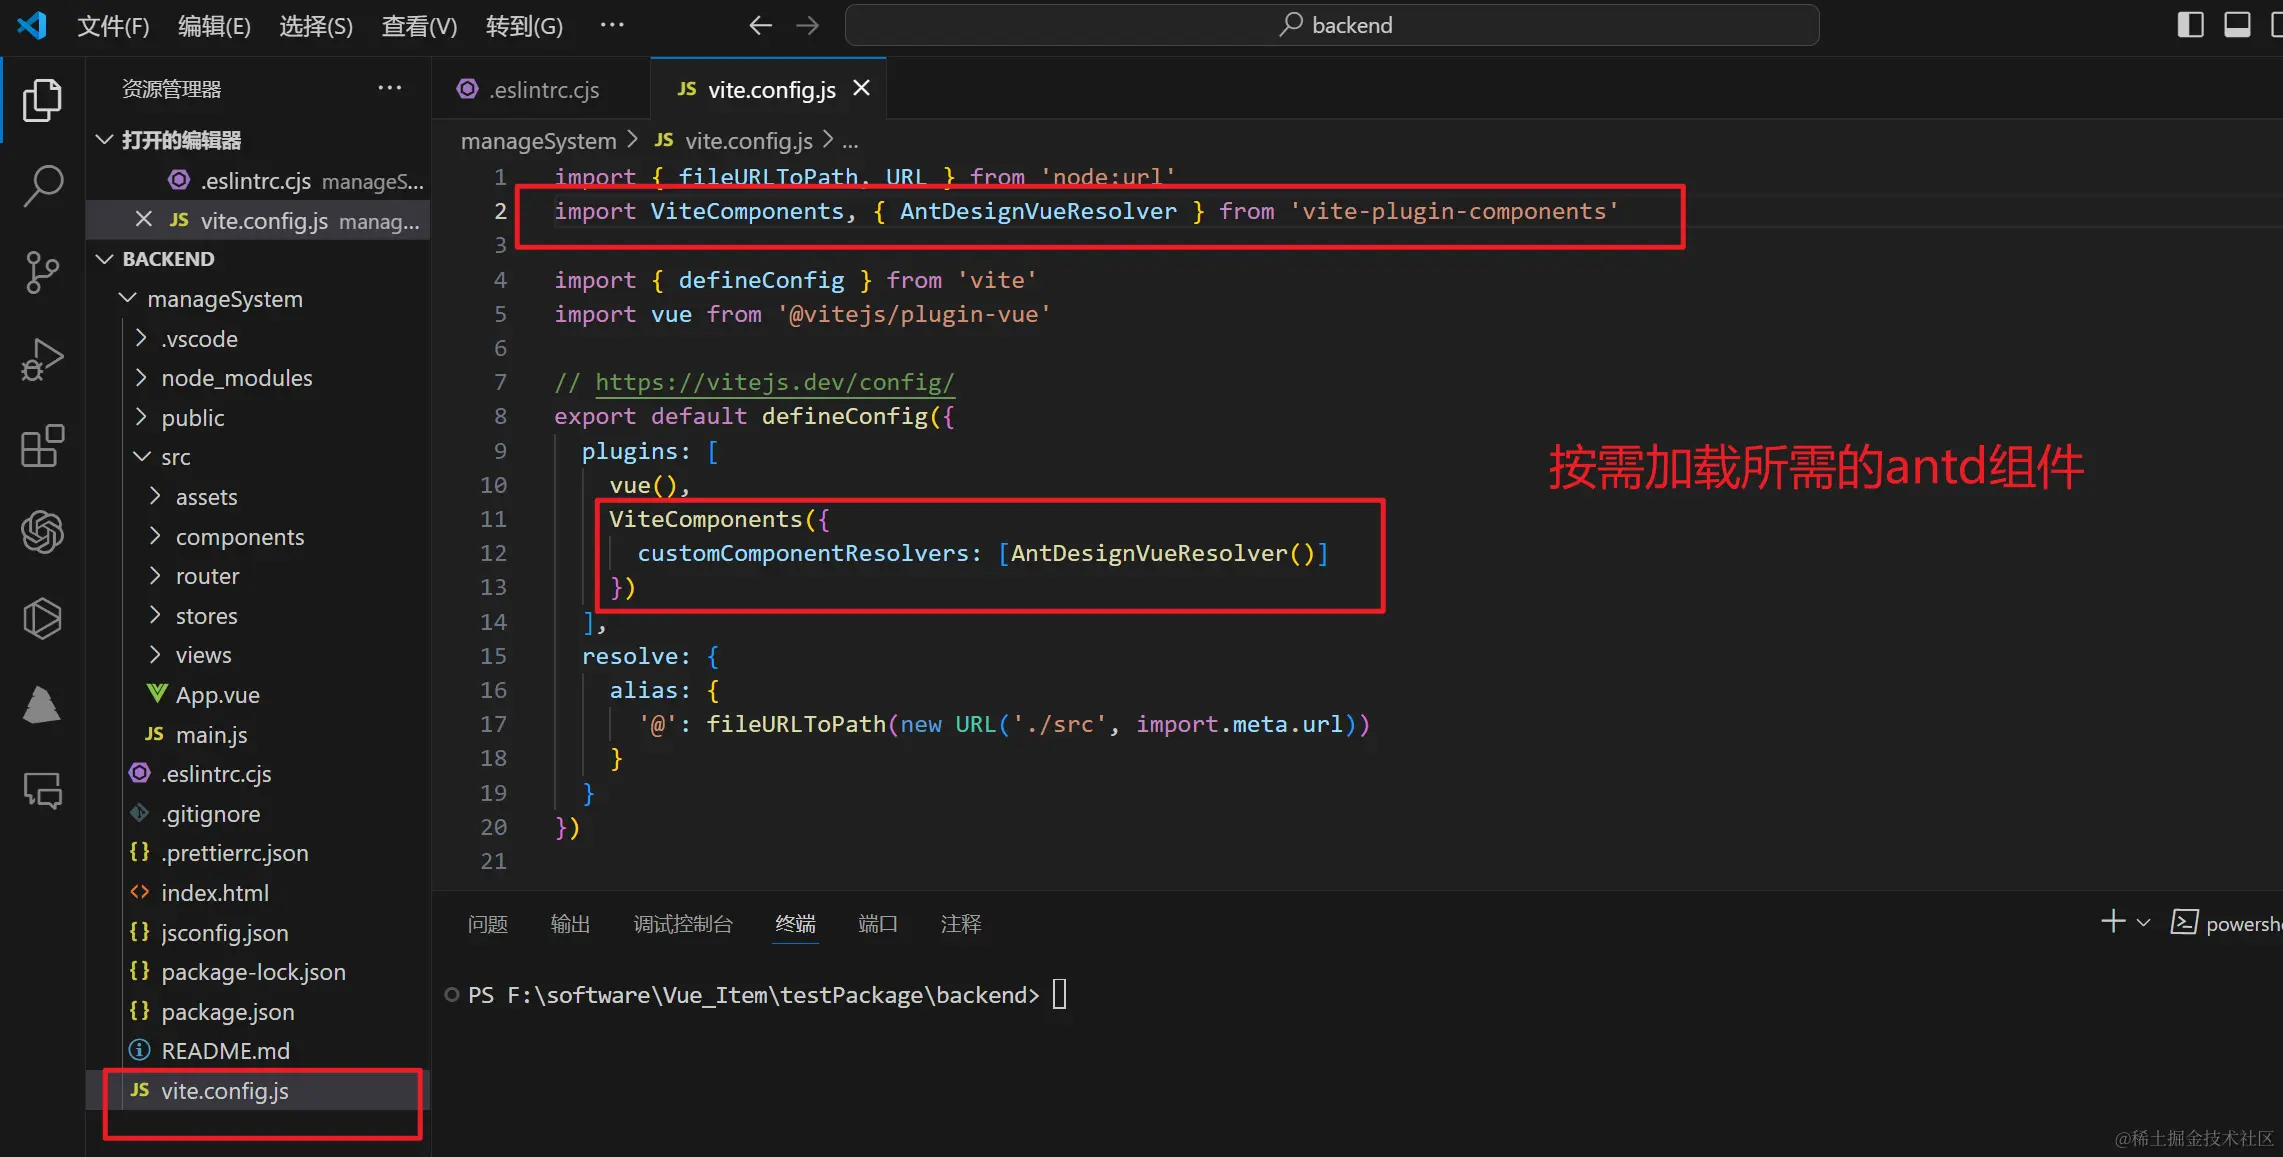The image size is (2283, 1157).
Task: Open the 问题 panel tab
Action: (x=488, y=924)
